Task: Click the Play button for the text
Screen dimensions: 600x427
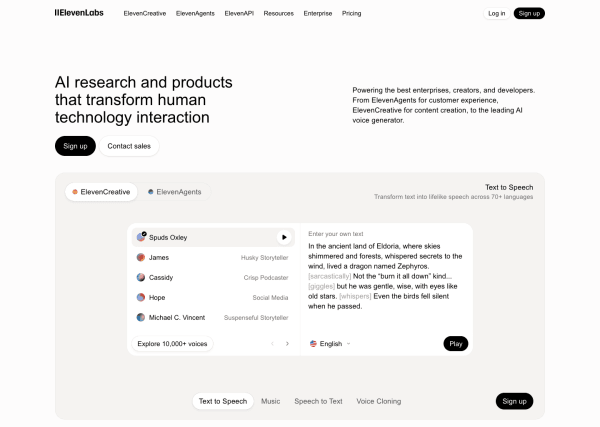Action: 456,344
